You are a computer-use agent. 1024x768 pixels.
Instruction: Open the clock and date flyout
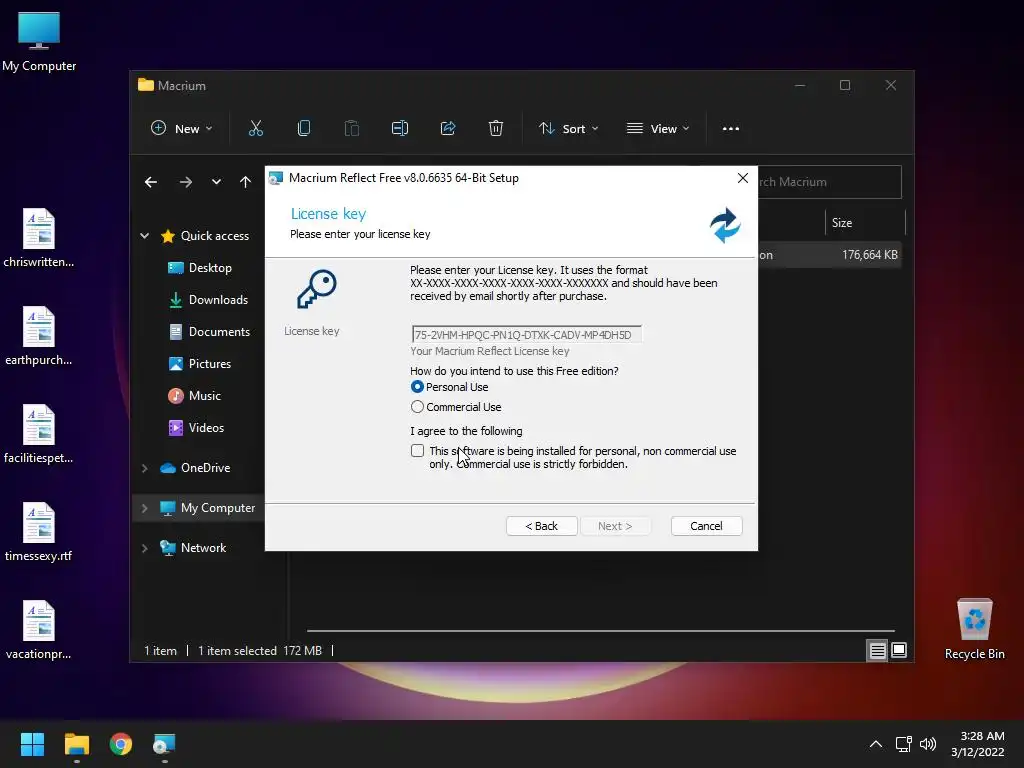pos(978,744)
